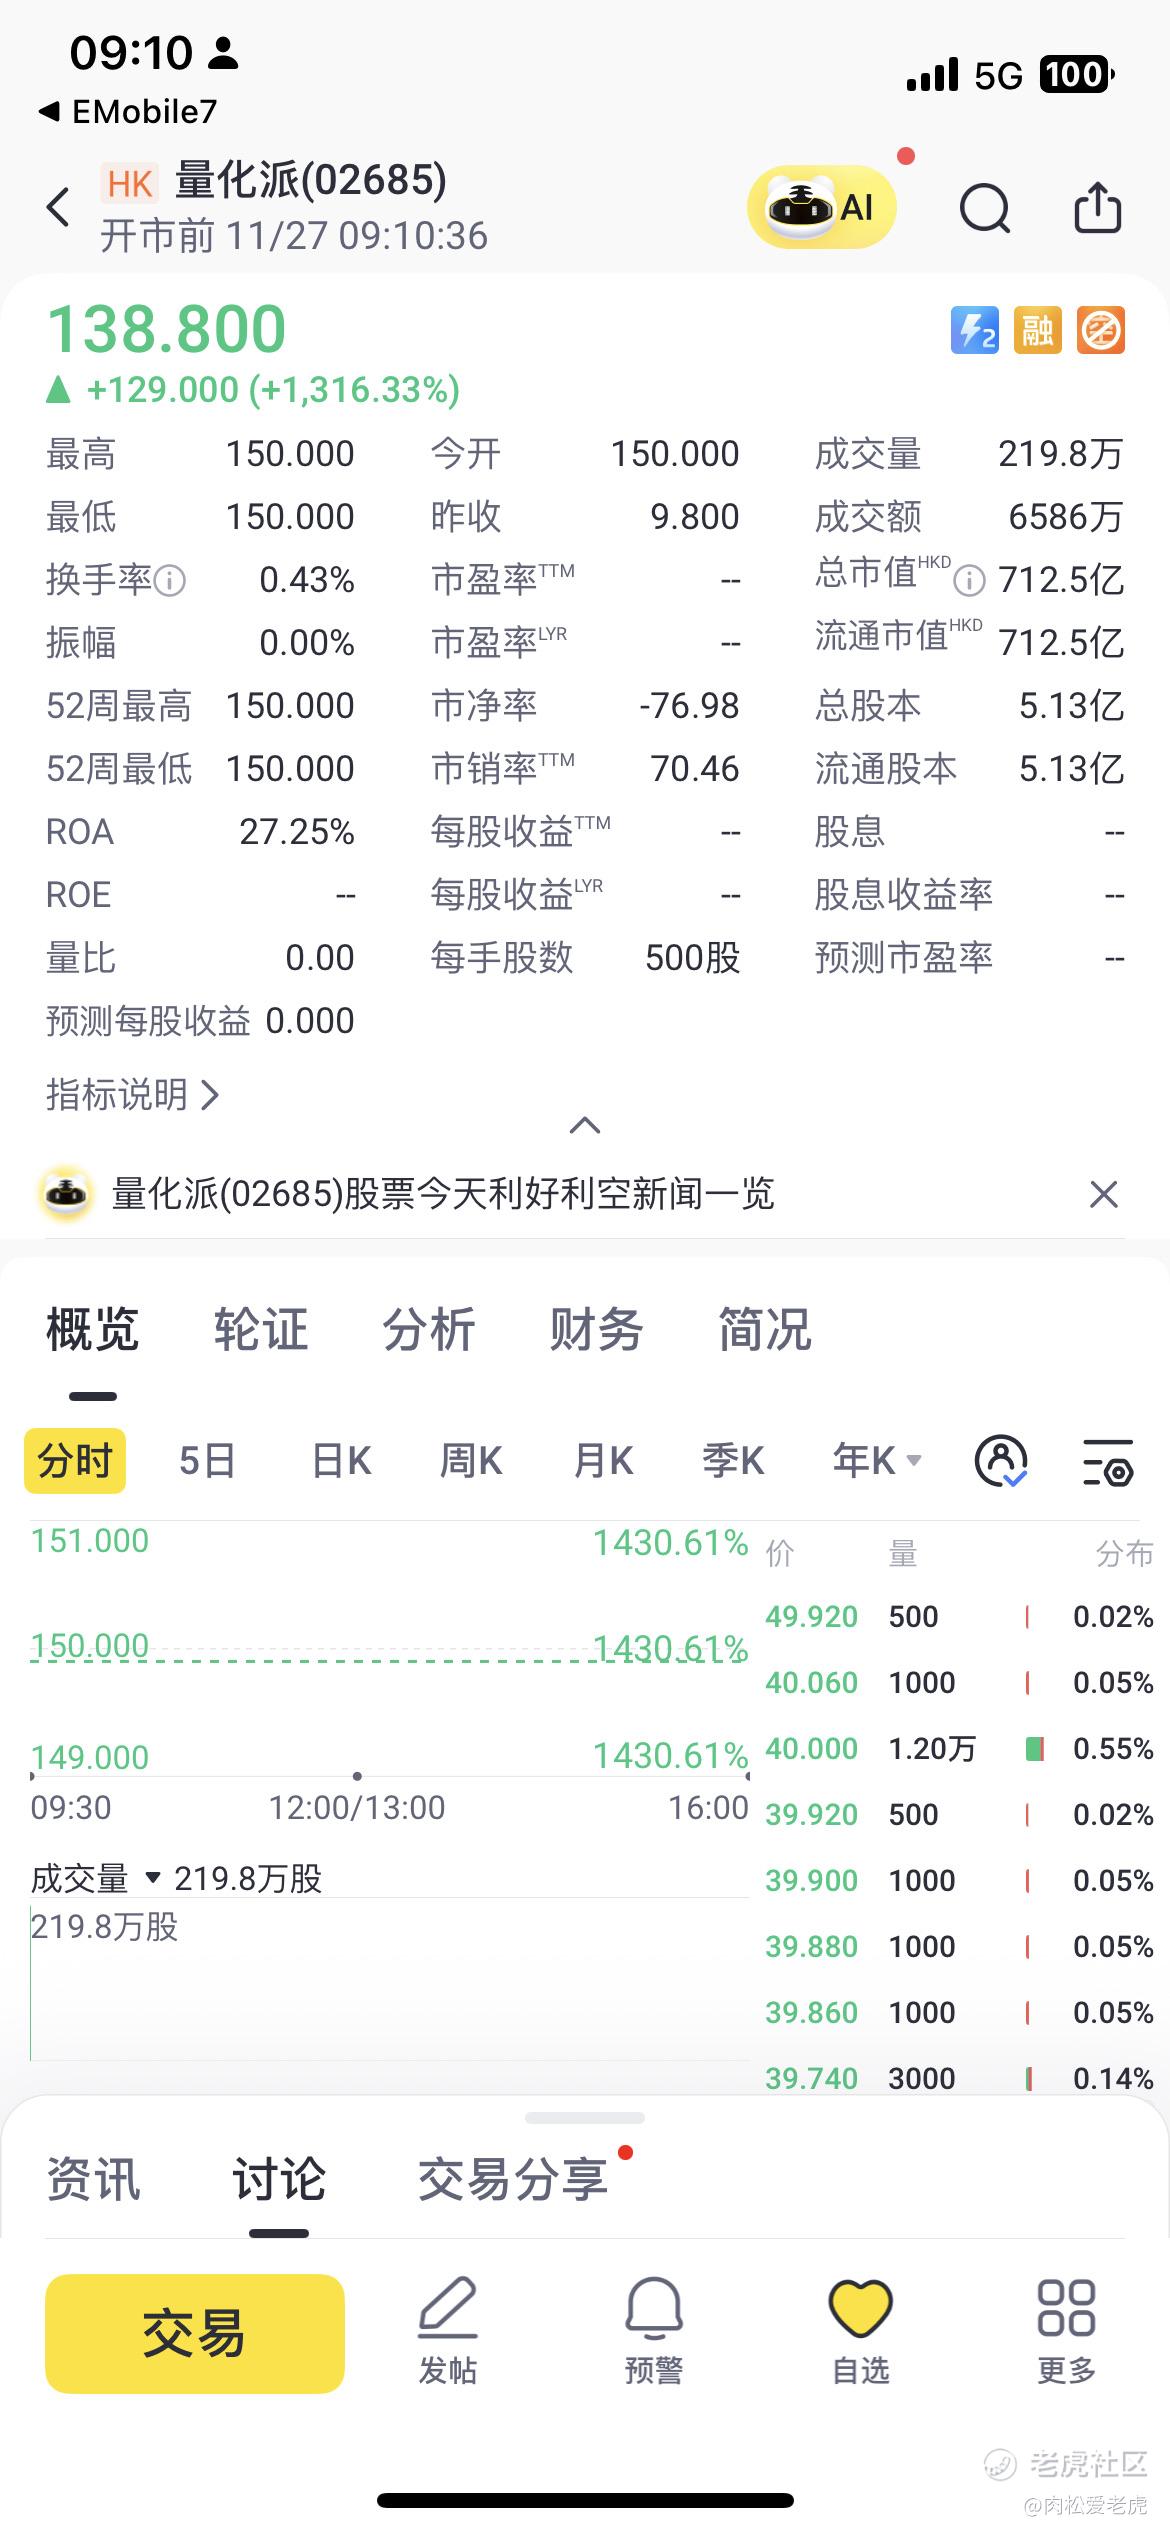The width and height of the screenshot is (1170, 2532).
Task: Tap price row 39.740 with 3000
Action: 958,2079
